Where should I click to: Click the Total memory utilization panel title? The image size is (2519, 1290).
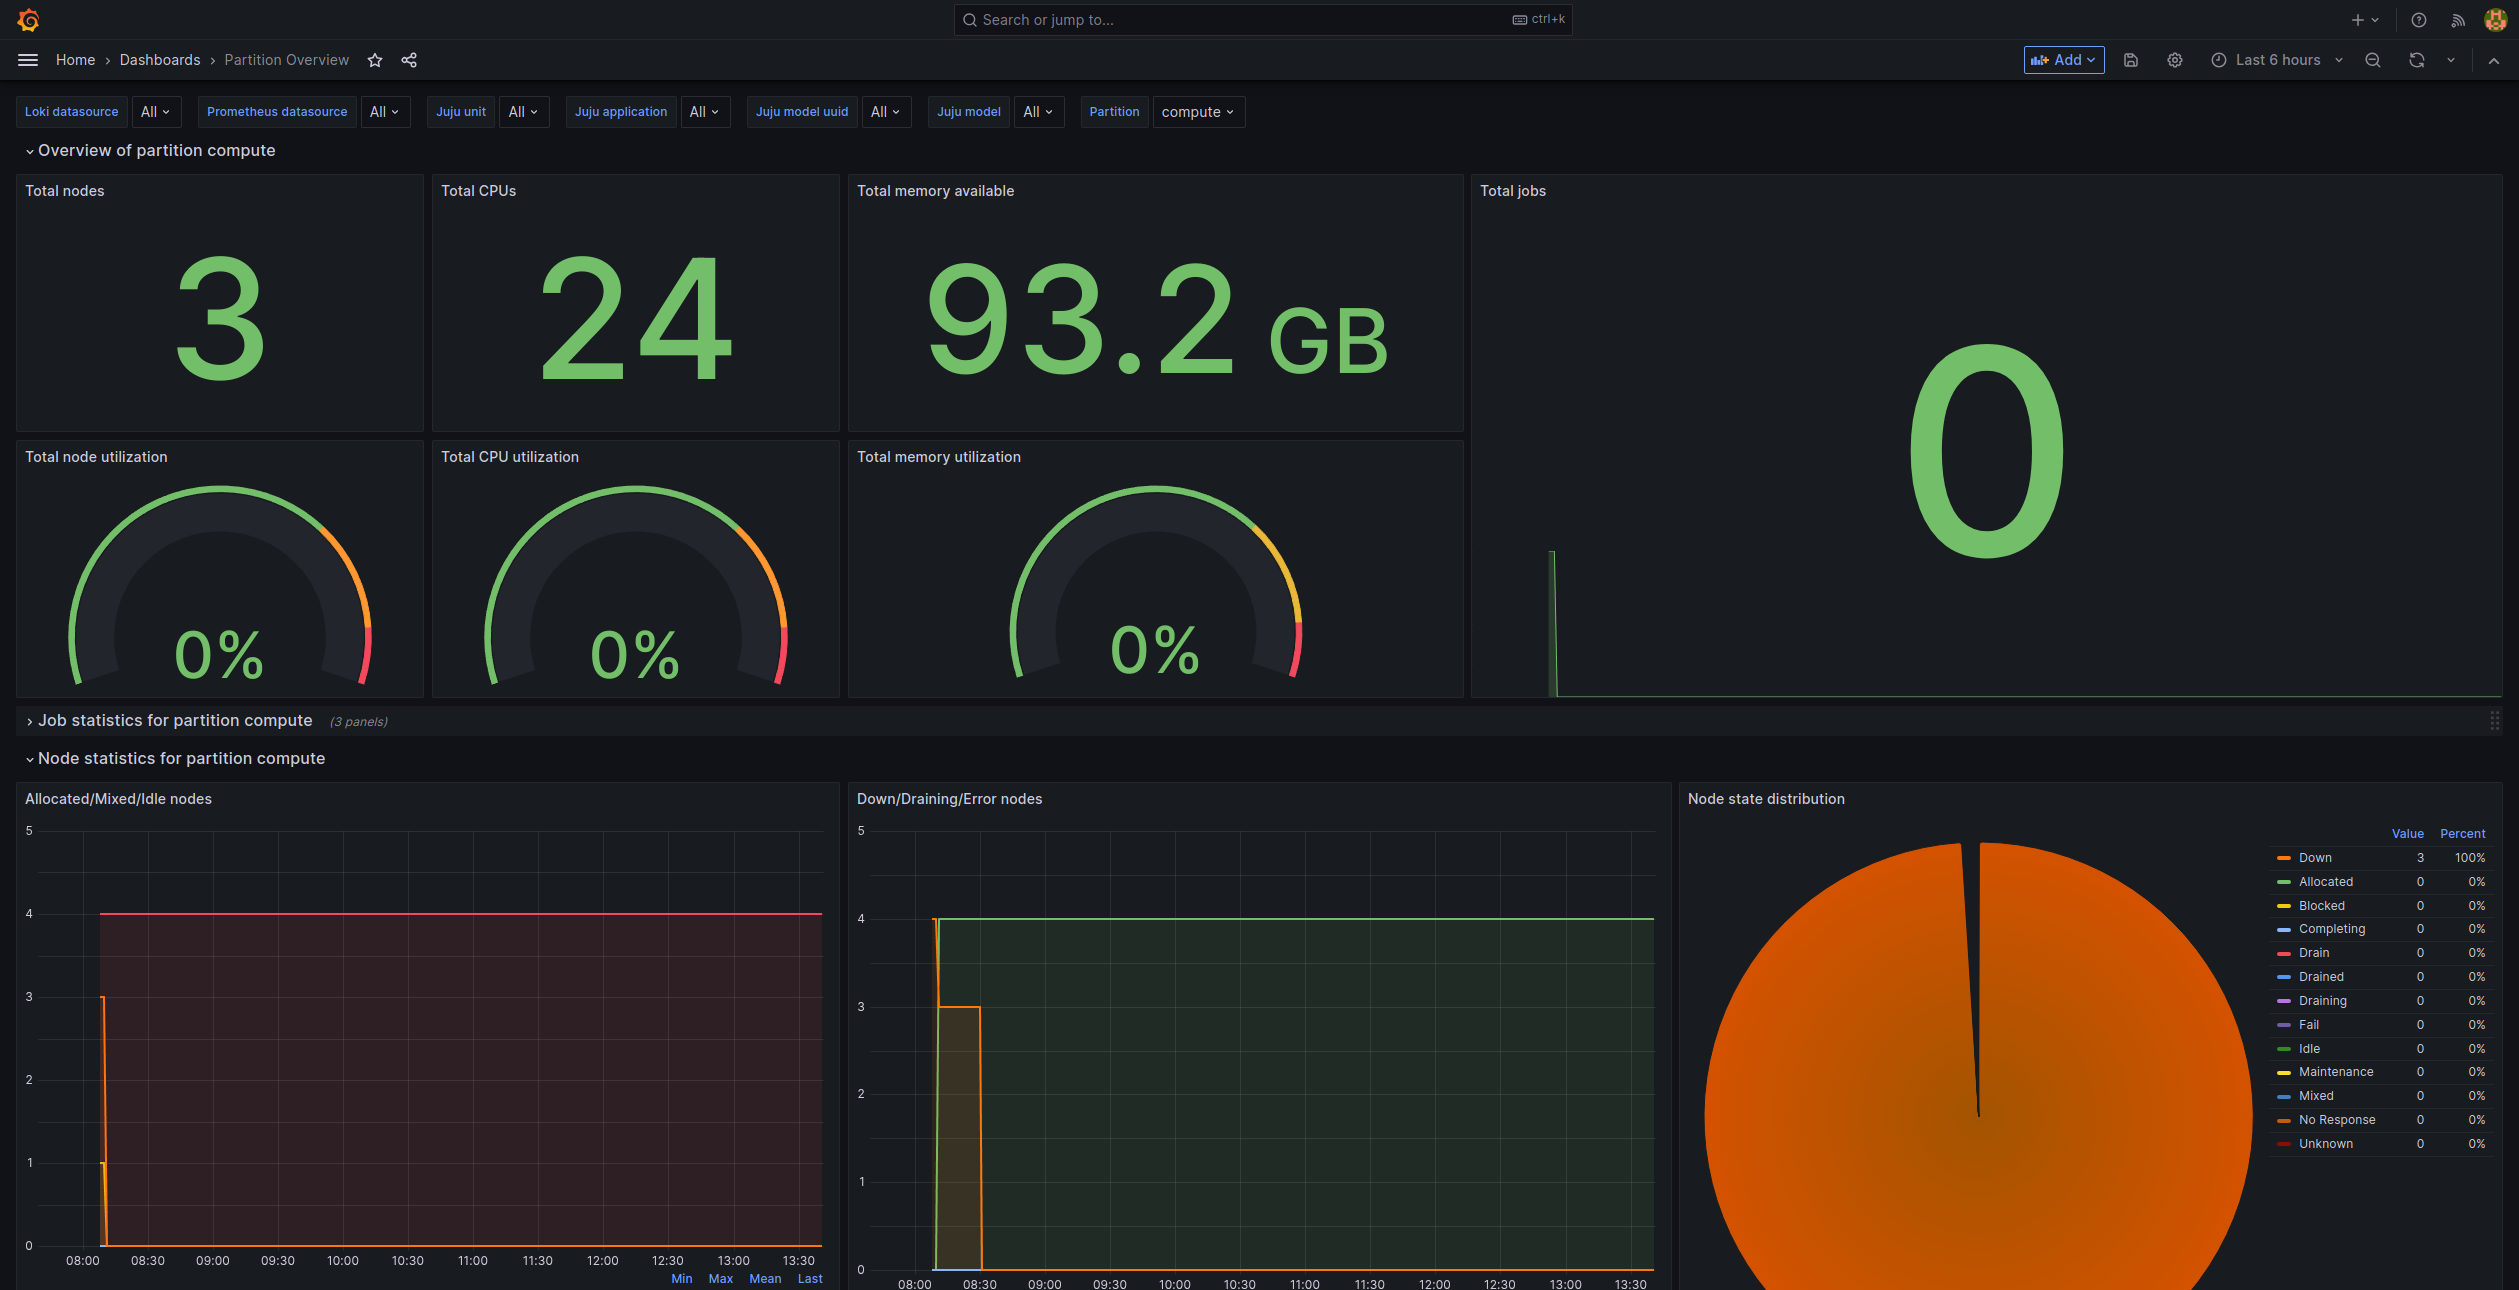point(939,457)
